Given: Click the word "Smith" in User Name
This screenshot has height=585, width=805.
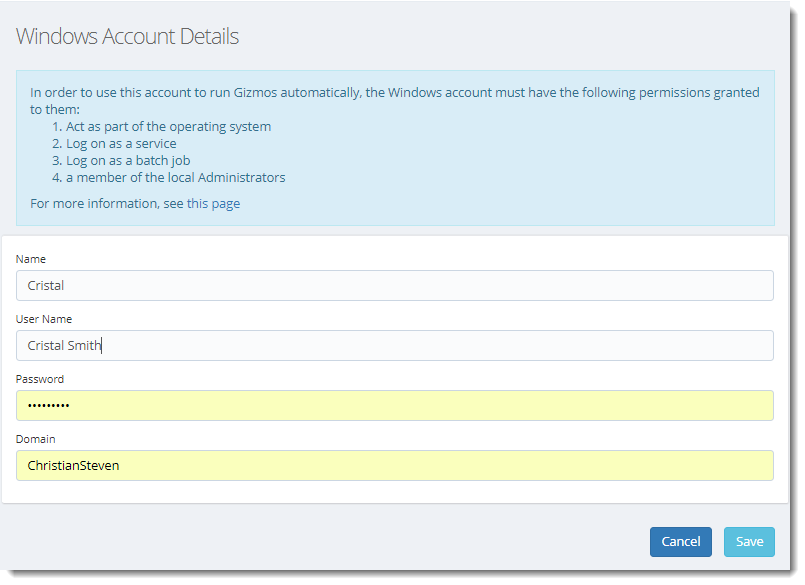Looking at the screenshot, I should pos(85,345).
